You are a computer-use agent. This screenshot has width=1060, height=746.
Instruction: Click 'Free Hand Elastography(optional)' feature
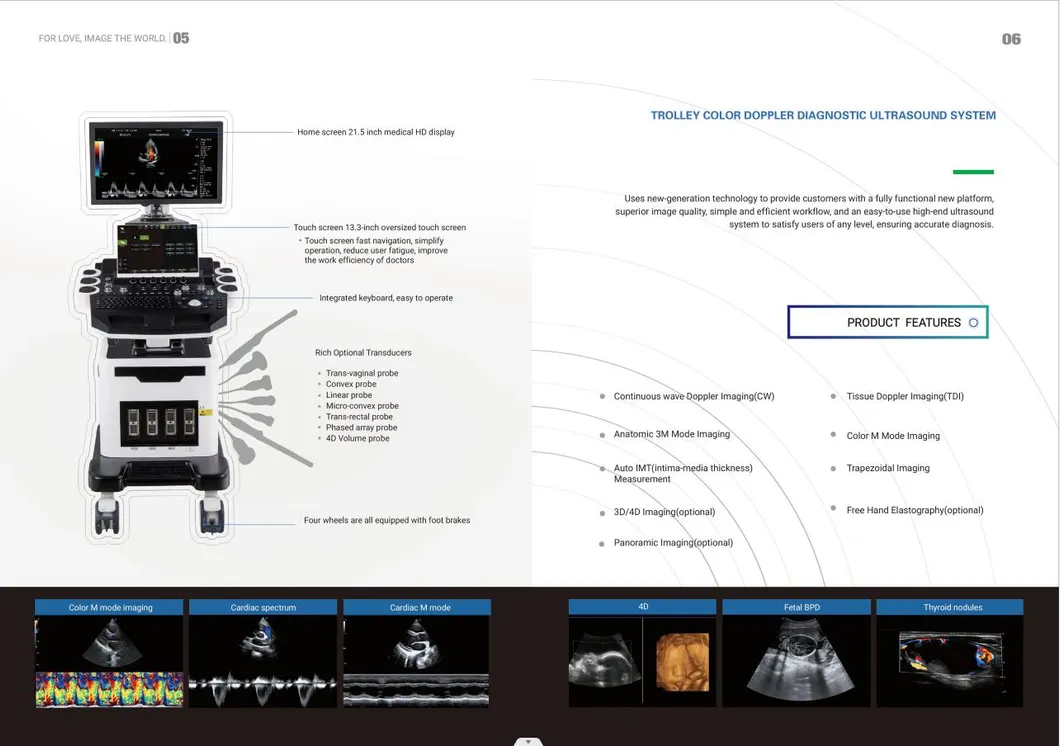coord(915,510)
